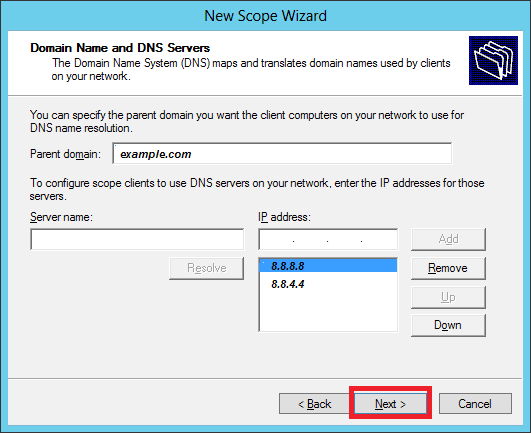
Task: Click the greyed-out Resolve button
Action: (x=207, y=268)
